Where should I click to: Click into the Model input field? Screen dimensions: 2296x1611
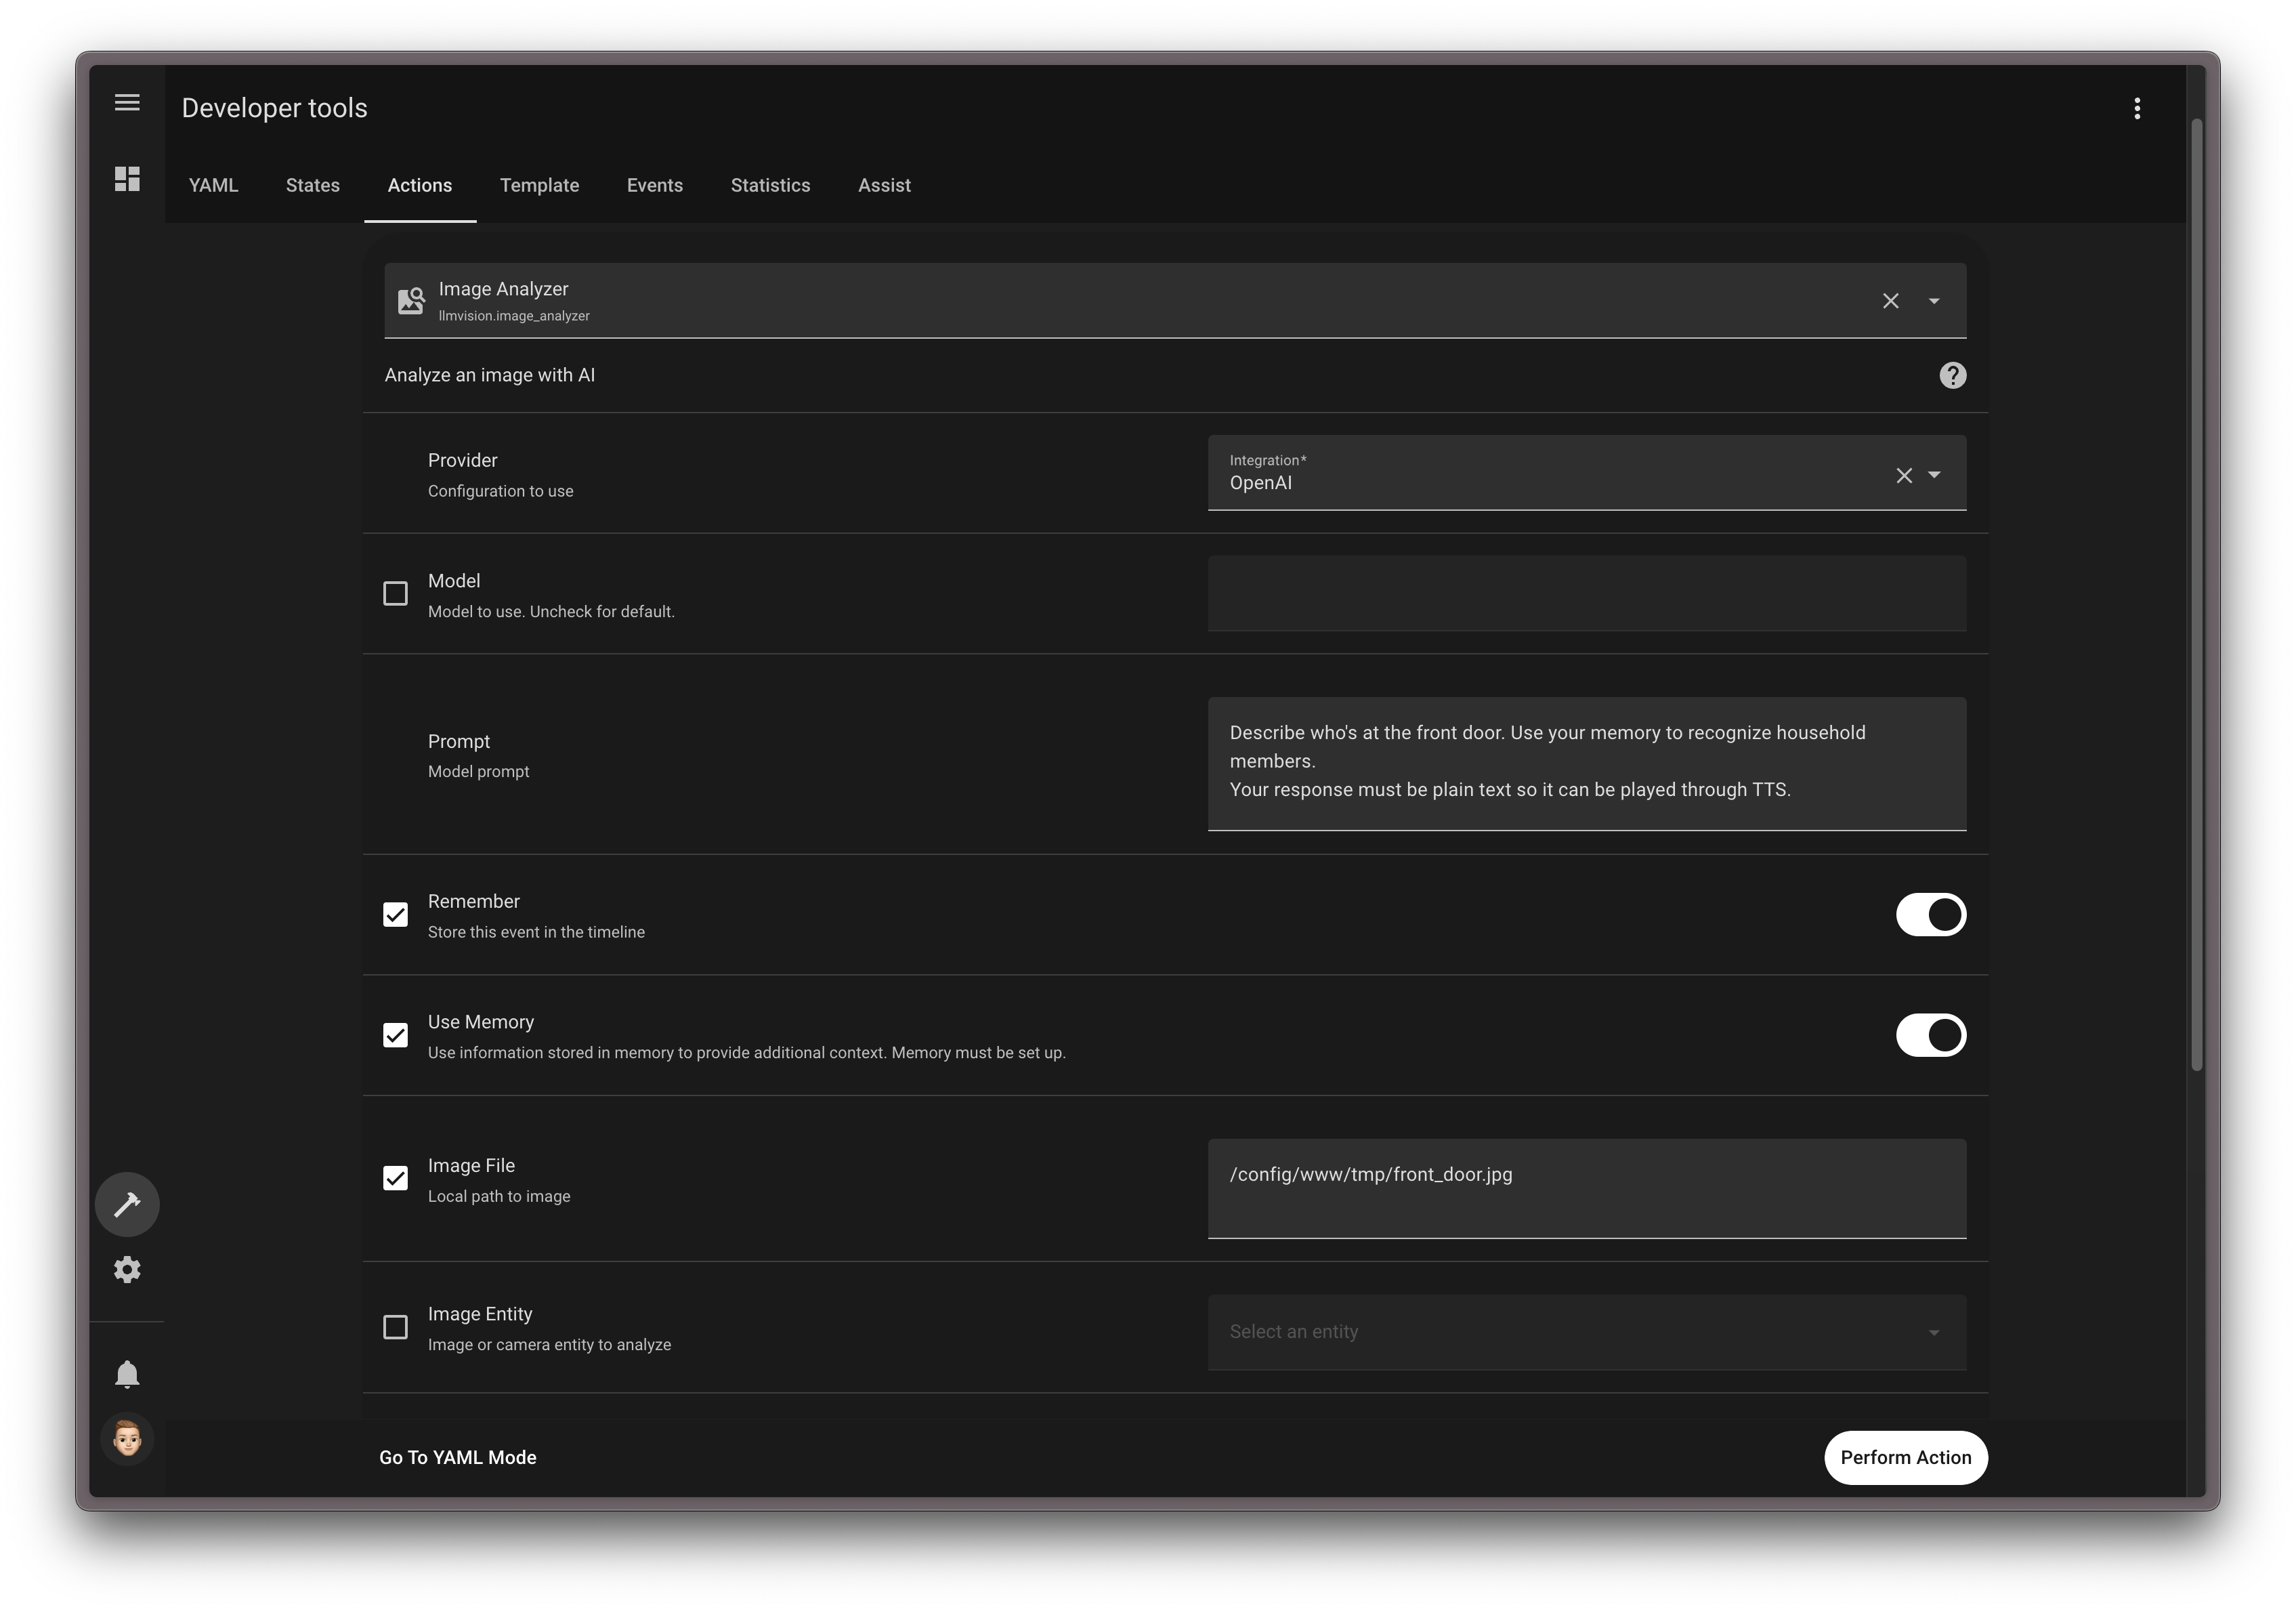point(1587,594)
